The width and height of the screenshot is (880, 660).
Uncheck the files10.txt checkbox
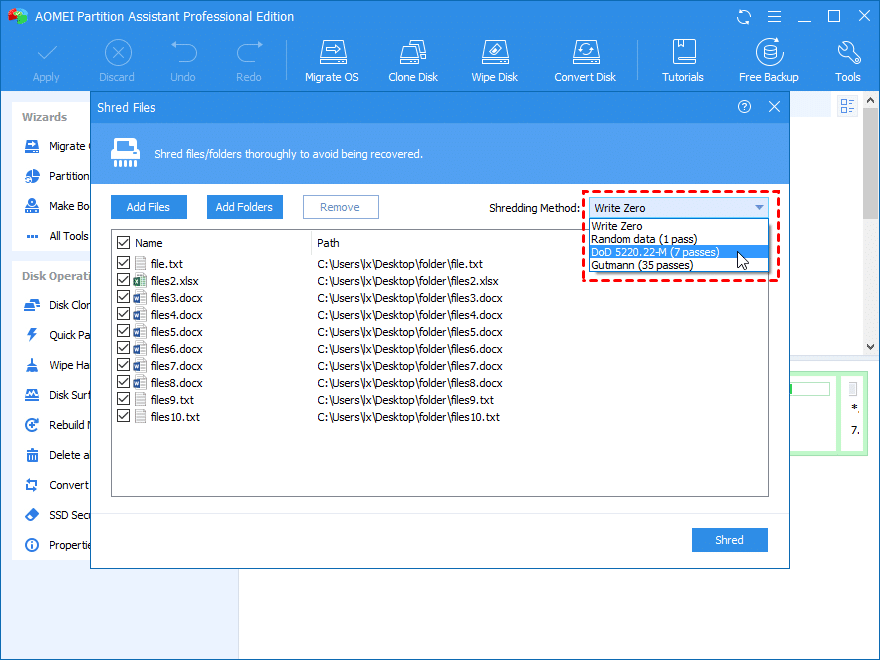[x=123, y=416]
